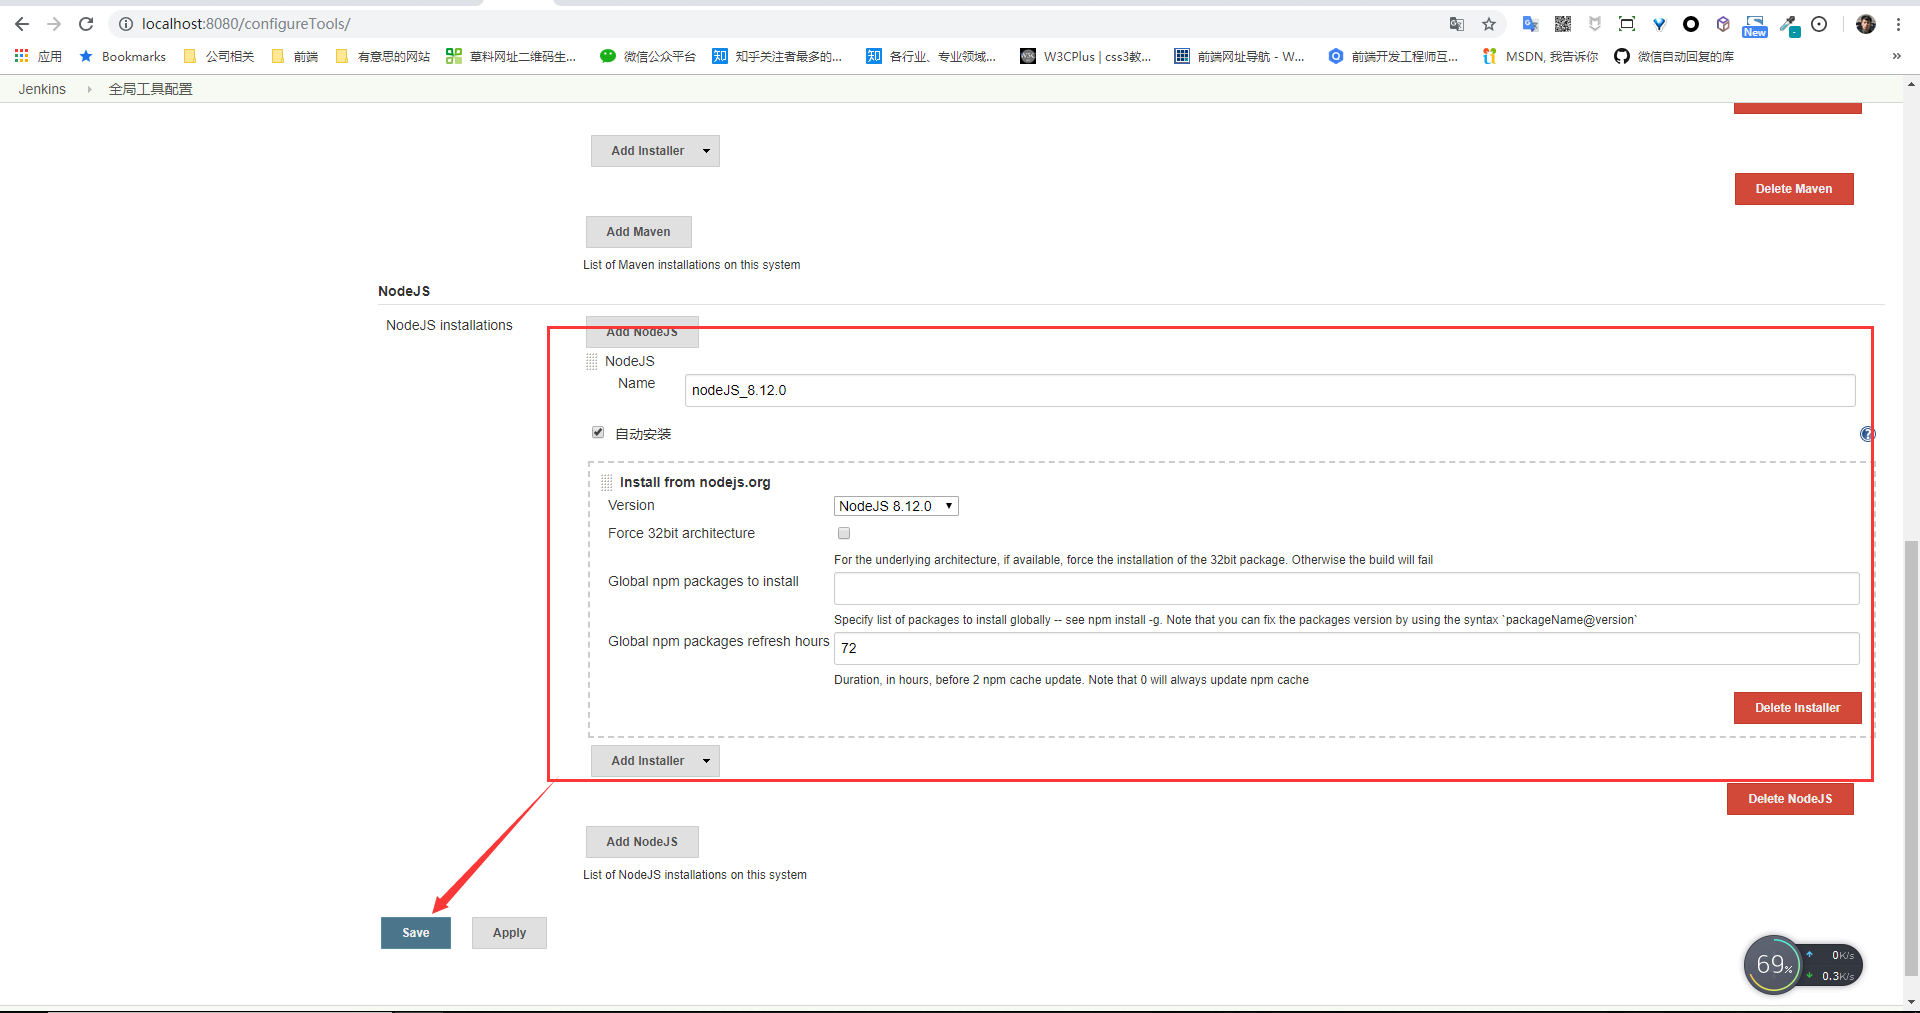
Task: Save the tool configuration
Action: 416,933
